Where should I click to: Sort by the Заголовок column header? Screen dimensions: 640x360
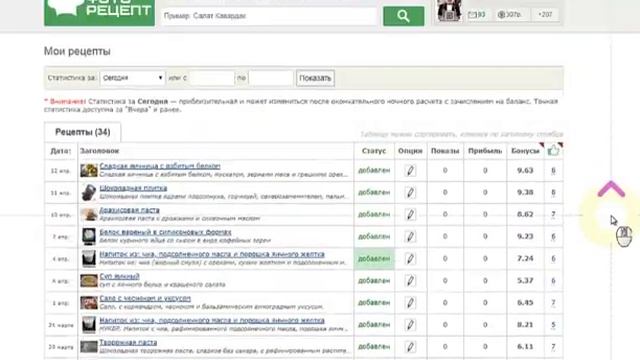coord(100,151)
